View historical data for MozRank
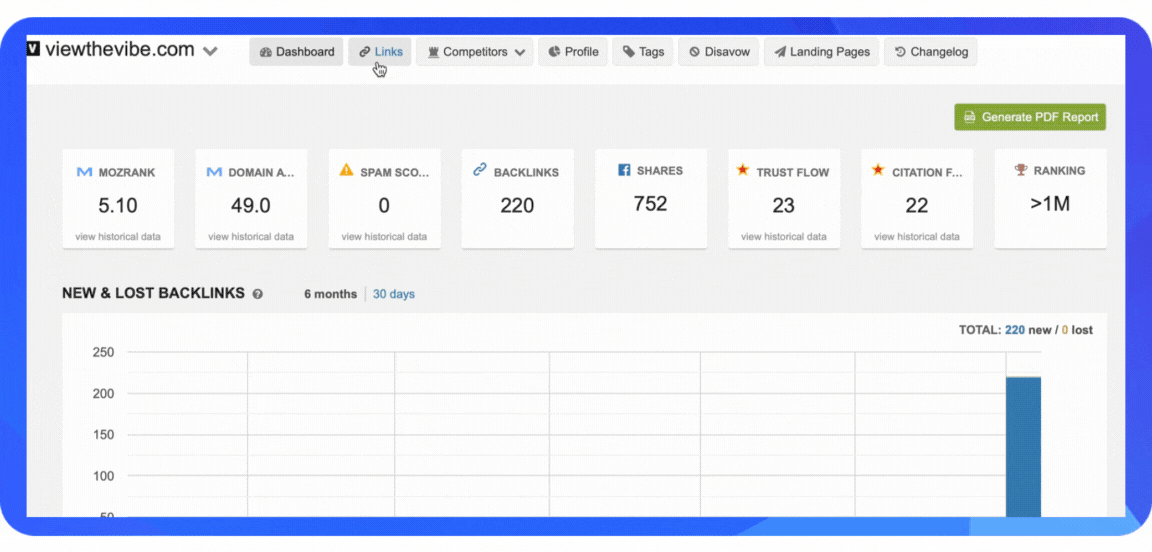This screenshot has height=552, width=1152. point(118,237)
